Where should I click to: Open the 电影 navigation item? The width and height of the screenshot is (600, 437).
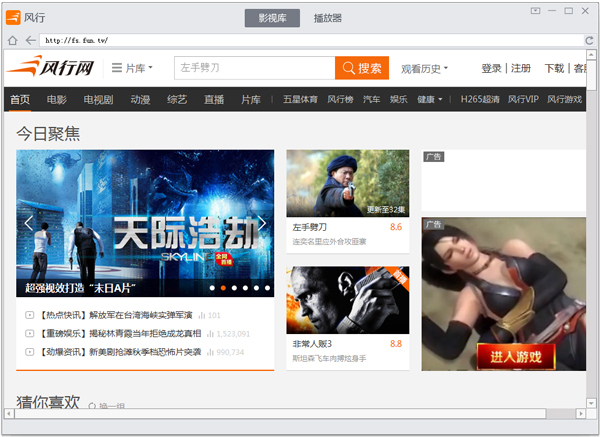tap(57, 99)
